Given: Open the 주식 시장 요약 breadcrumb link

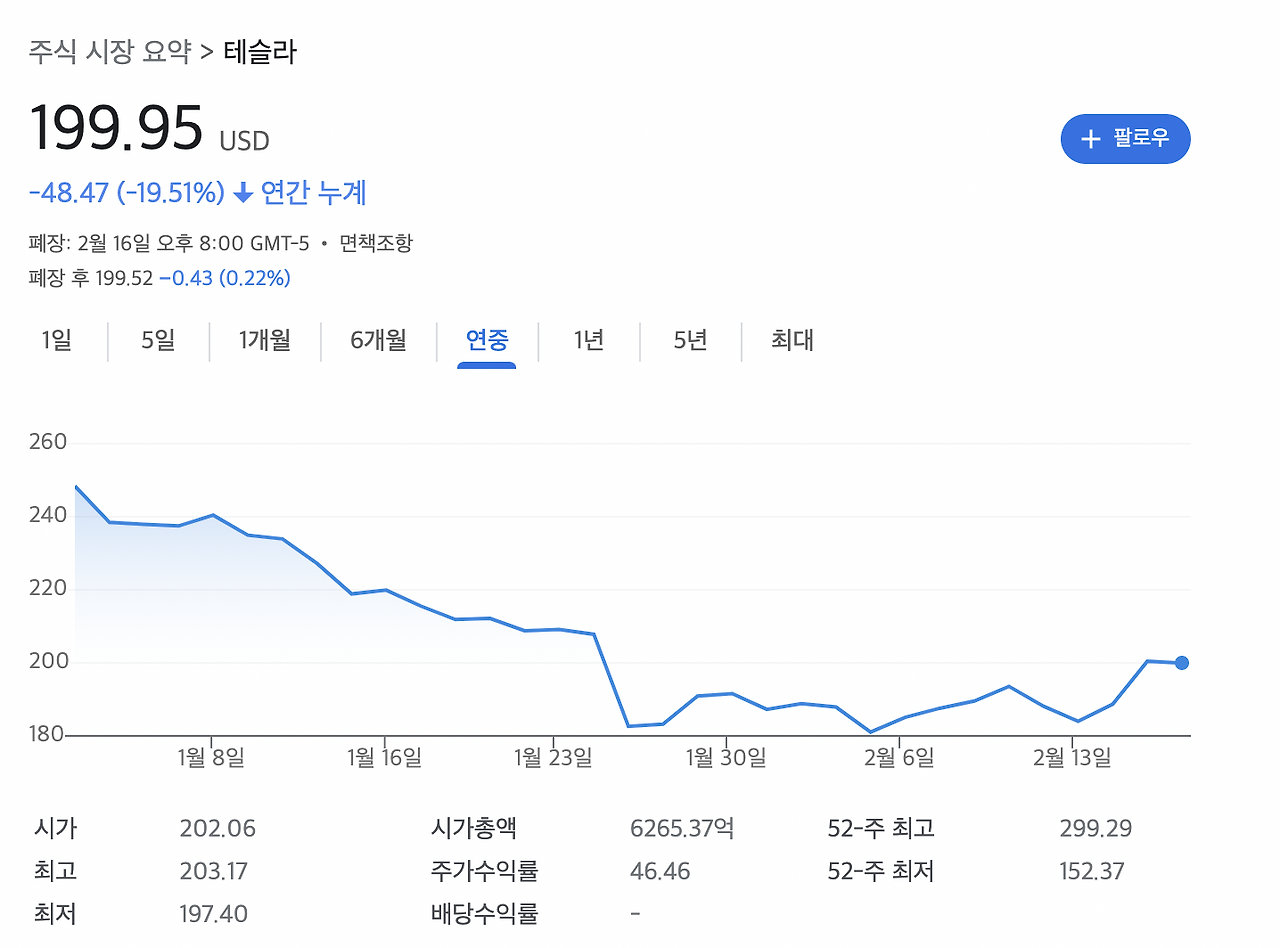Looking at the screenshot, I should [x=109, y=48].
